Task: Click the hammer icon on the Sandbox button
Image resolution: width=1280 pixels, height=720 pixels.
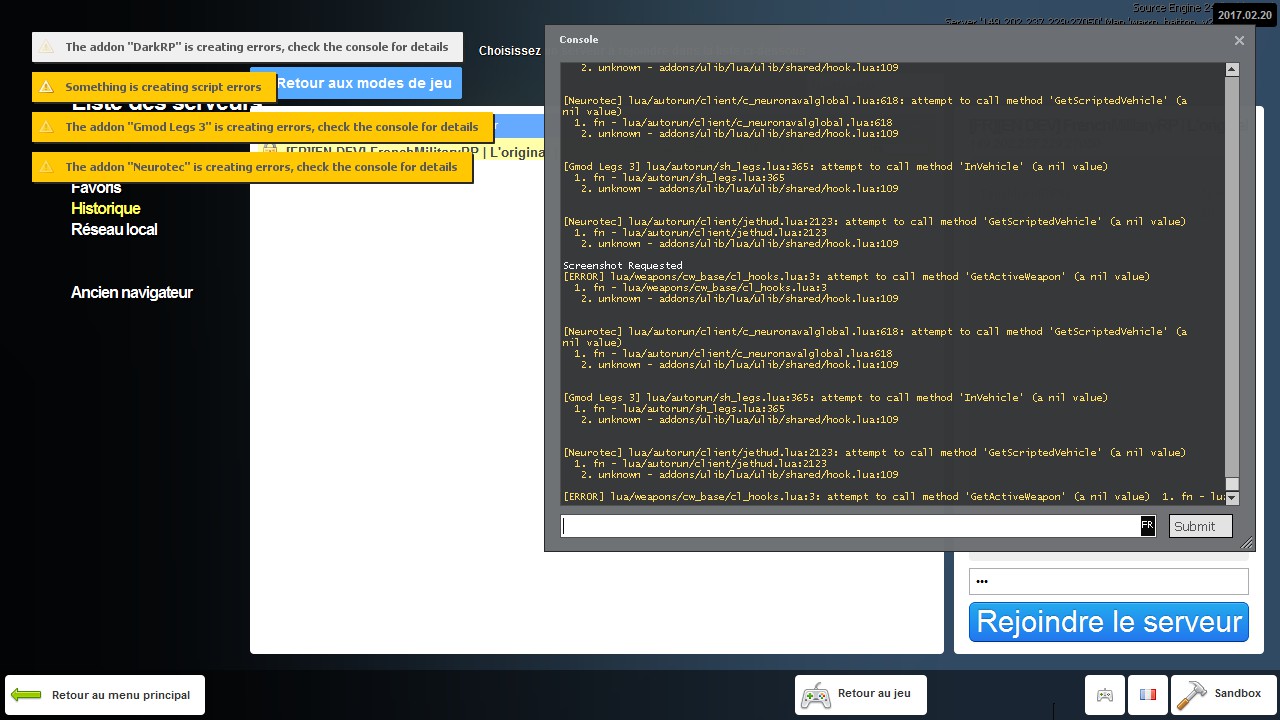Action: [x=1192, y=694]
